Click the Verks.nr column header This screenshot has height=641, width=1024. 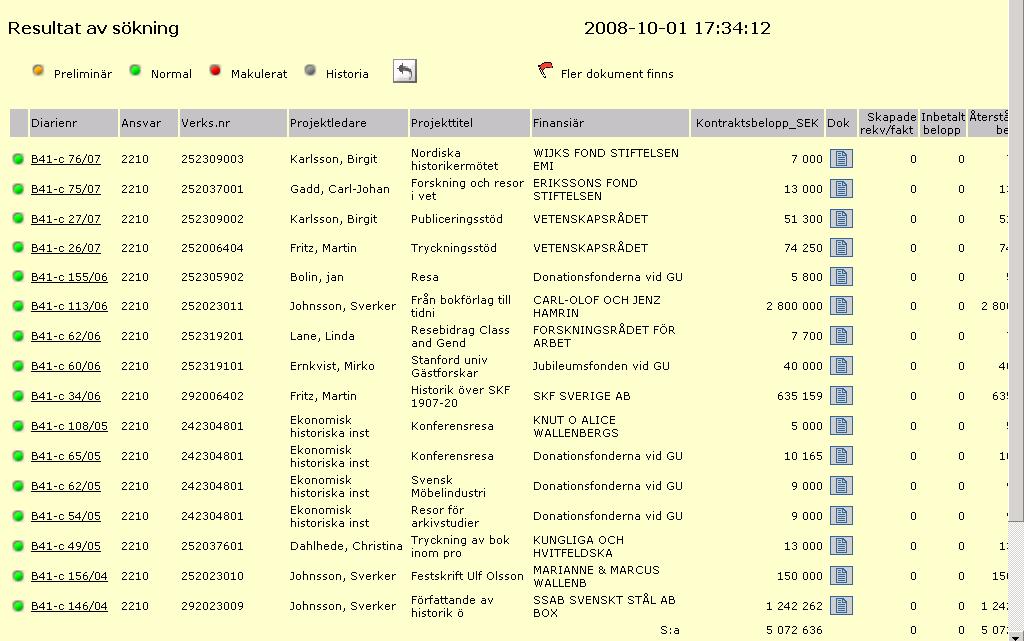coord(233,123)
